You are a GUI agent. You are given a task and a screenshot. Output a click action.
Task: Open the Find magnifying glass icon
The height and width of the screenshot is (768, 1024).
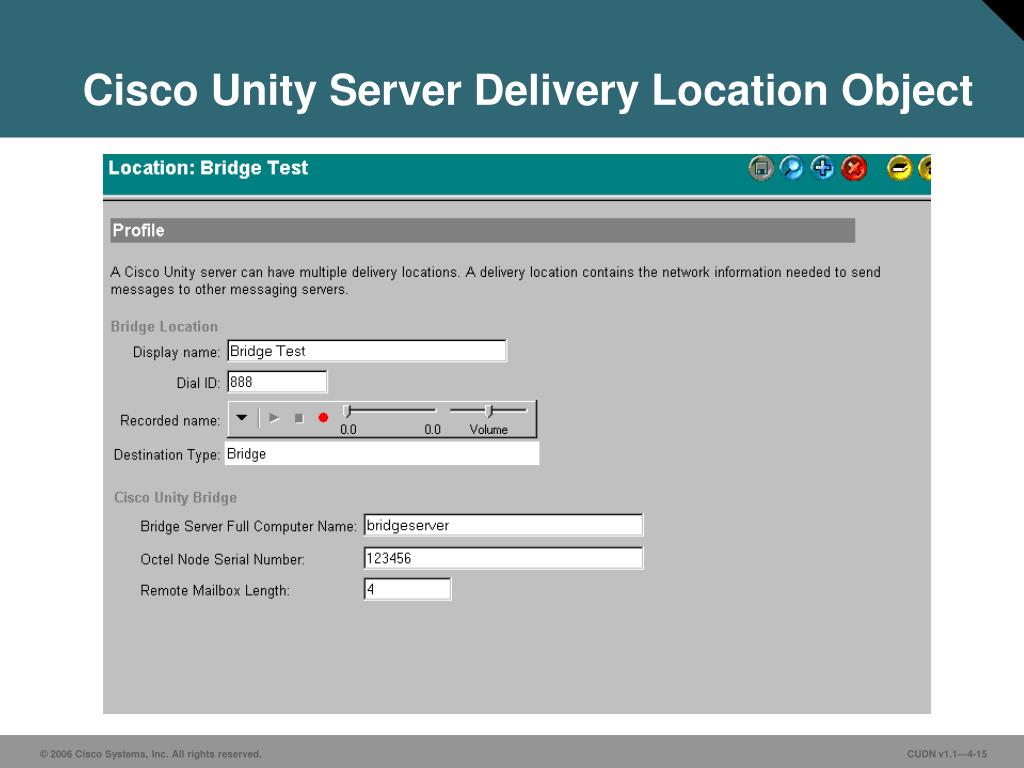click(792, 168)
